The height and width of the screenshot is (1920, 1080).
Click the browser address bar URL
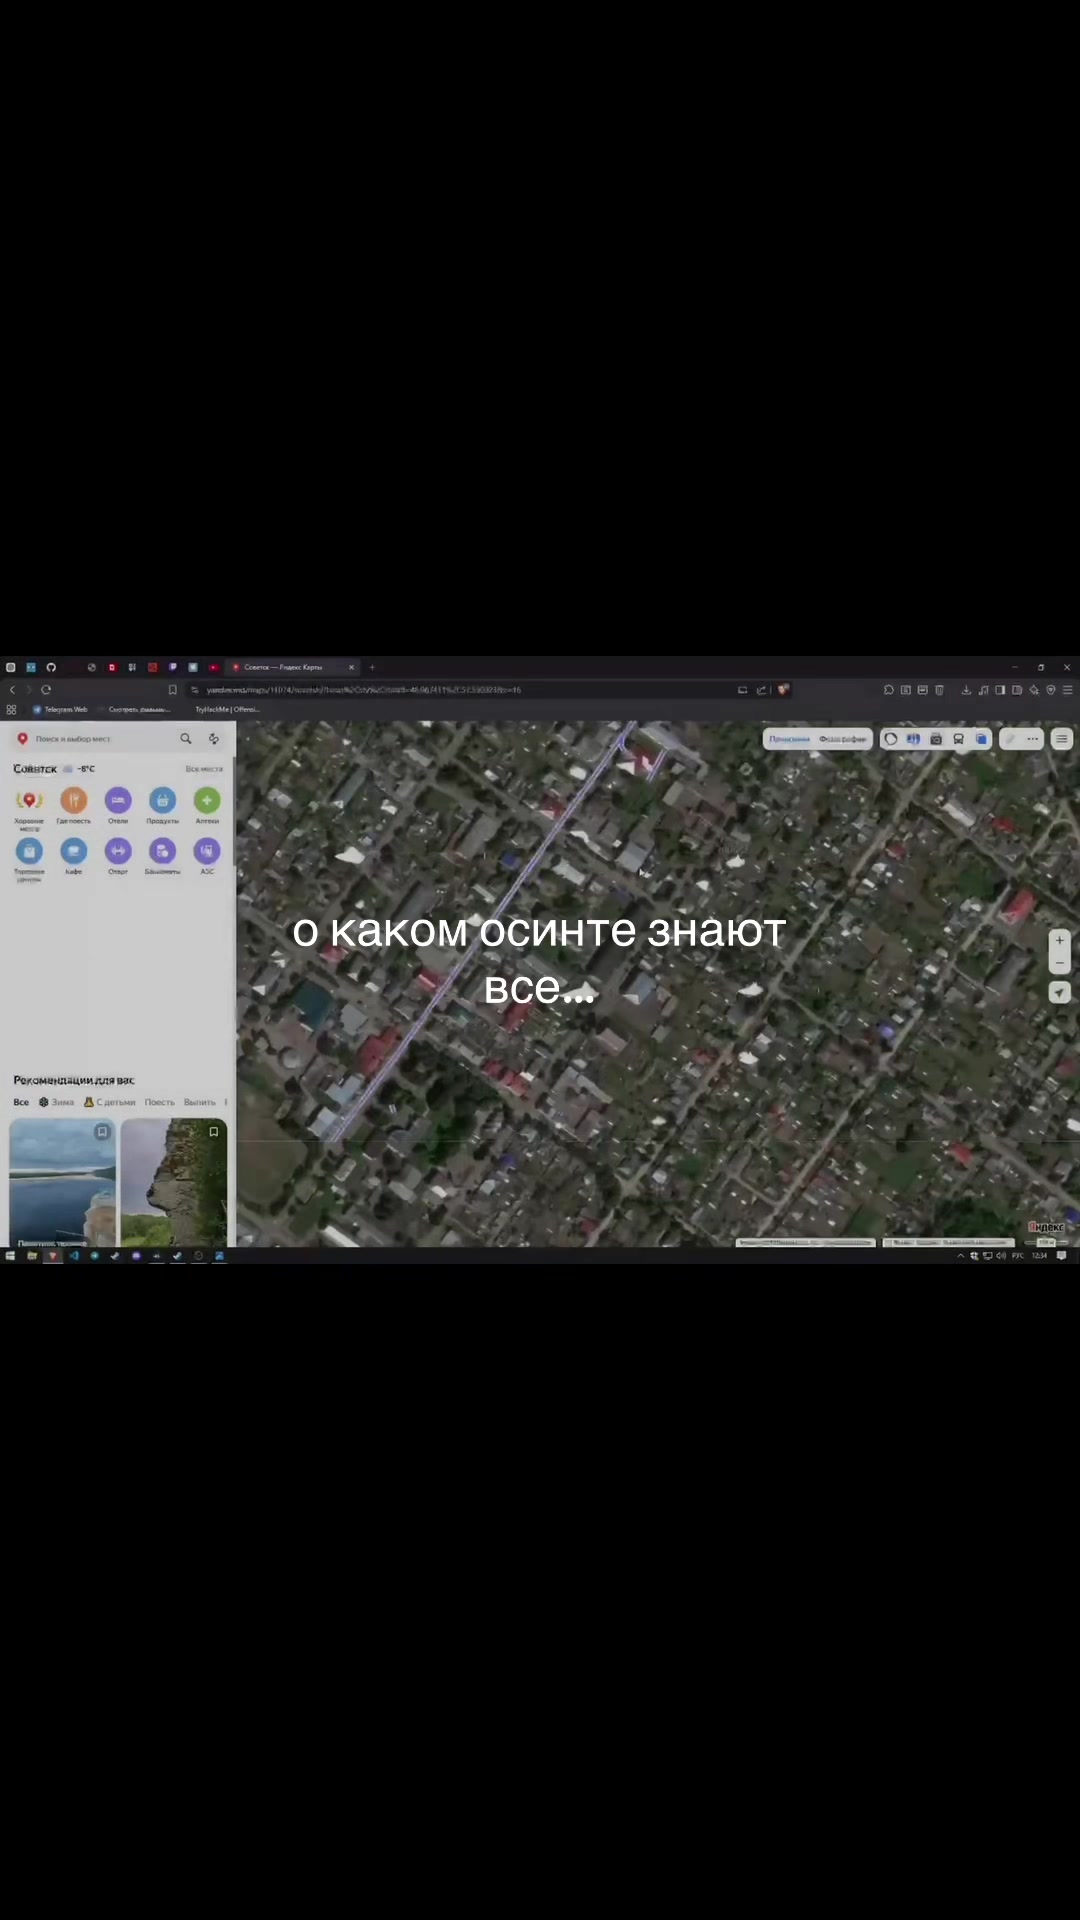pyautogui.click(x=364, y=690)
